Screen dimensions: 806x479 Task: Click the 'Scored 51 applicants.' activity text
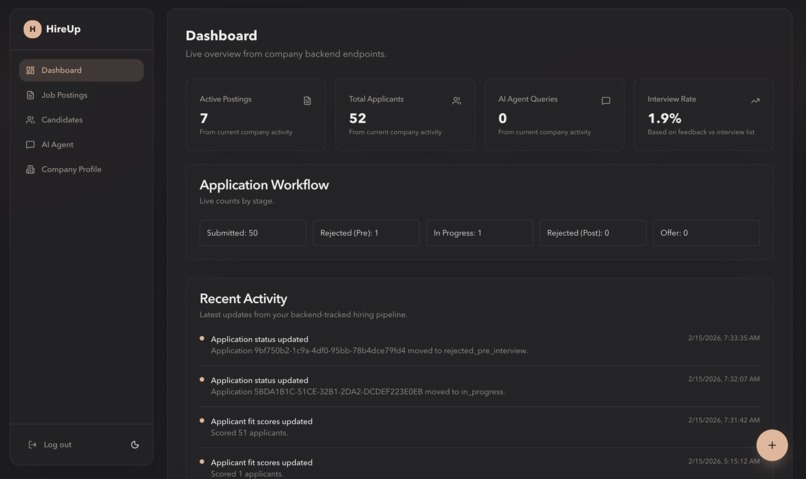249,433
